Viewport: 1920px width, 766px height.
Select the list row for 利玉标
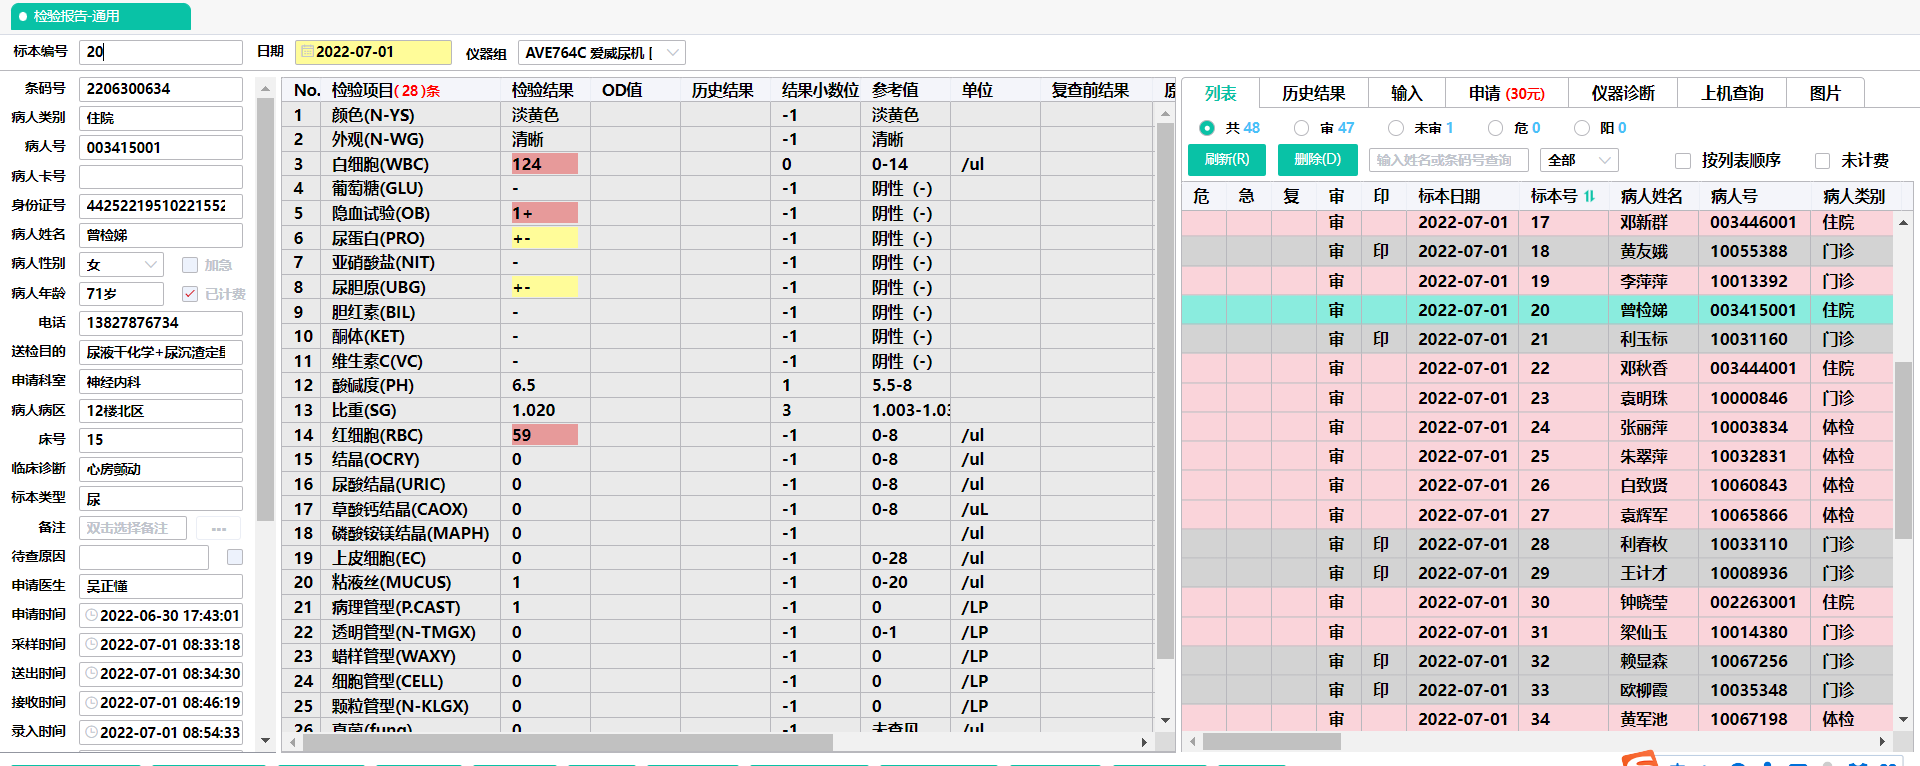point(1538,339)
